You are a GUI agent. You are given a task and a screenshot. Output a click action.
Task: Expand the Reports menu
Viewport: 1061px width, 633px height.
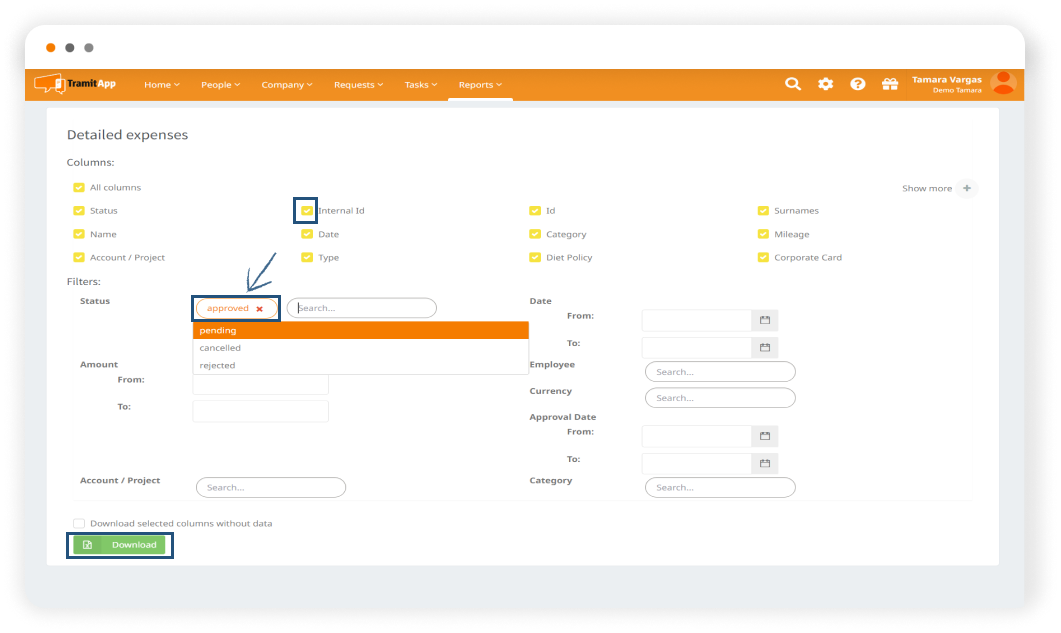(480, 85)
